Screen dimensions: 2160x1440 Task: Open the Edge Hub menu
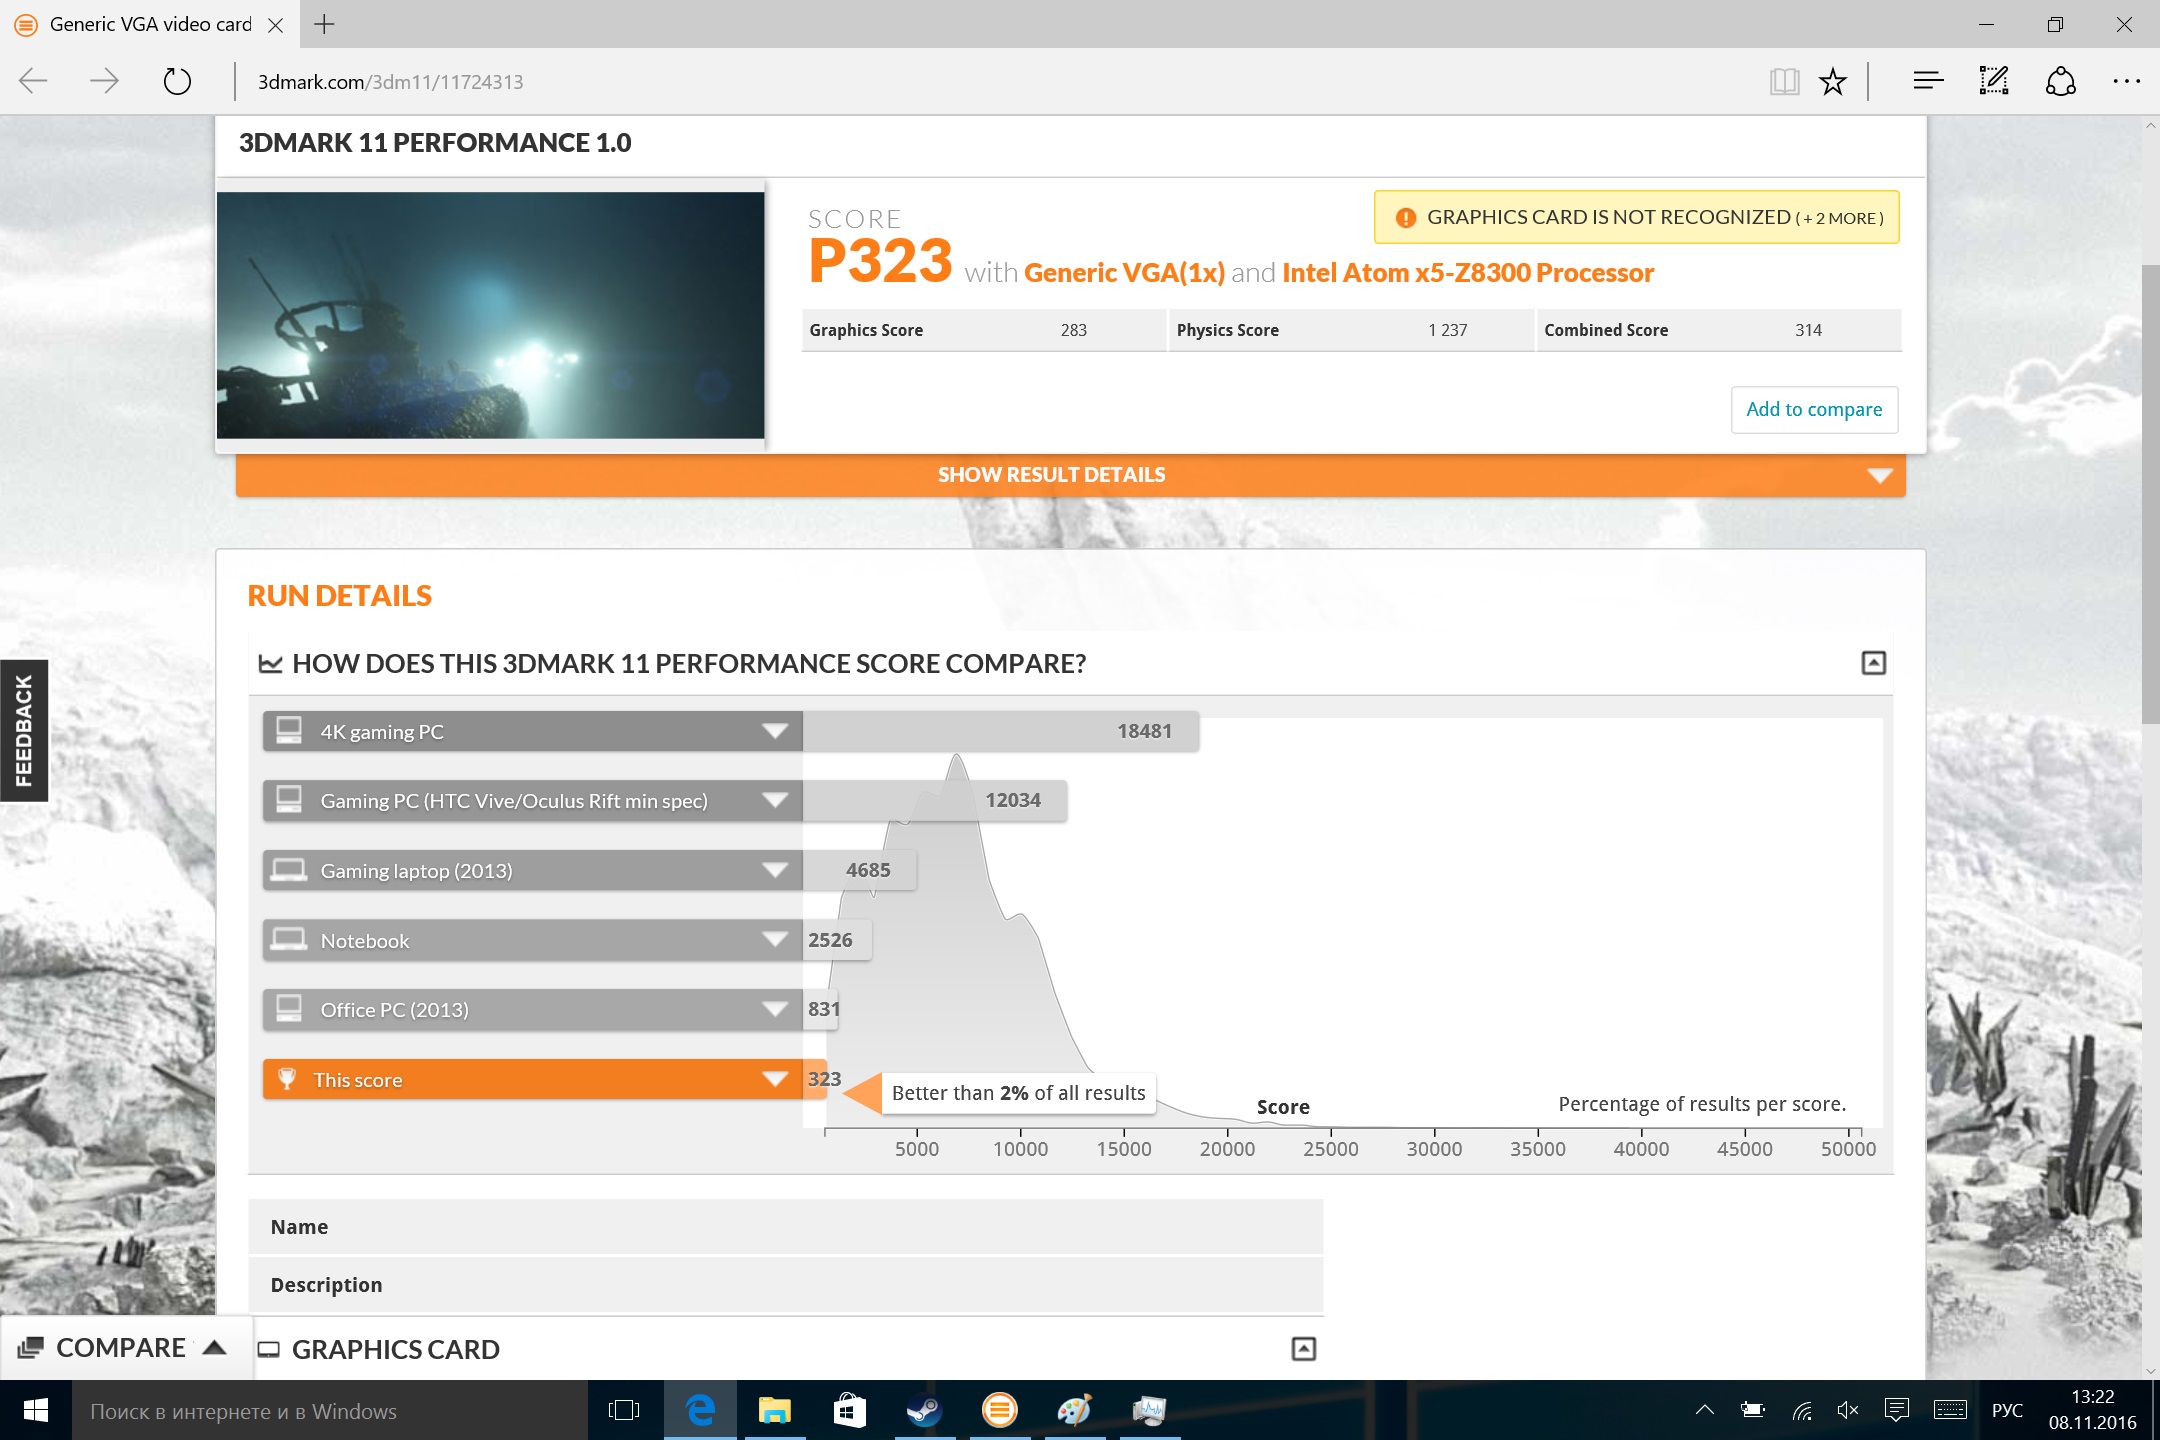click(1928, 81)
